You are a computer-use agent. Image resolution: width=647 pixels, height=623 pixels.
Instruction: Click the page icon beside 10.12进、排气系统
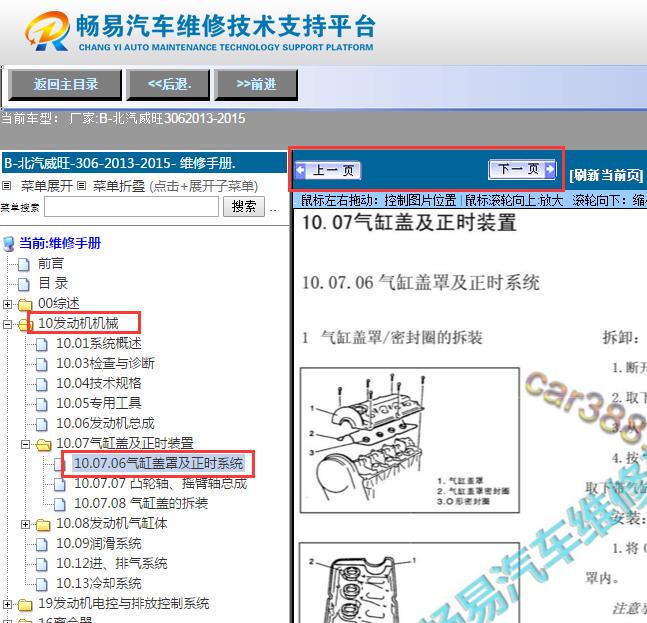coord(42,564)
